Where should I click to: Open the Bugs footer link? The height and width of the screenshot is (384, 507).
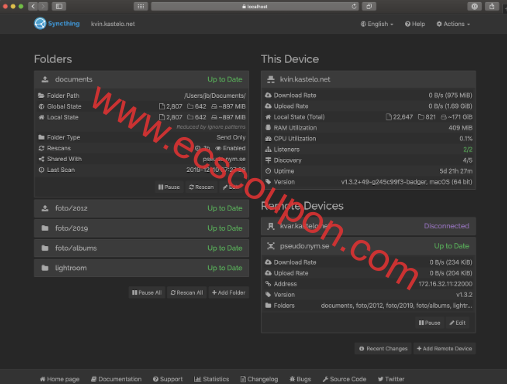(x=300, y=379)
